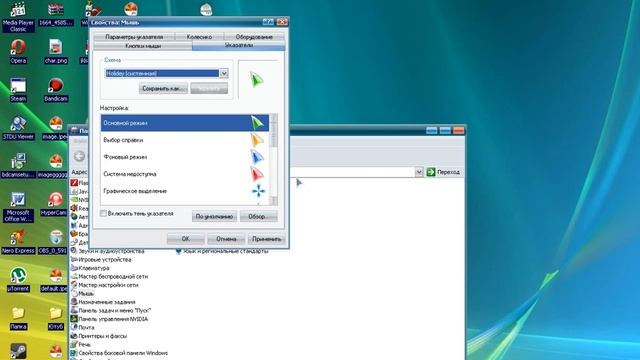This screenshot has height=360, width=640.
Task: Open Игровые устройства in the Control Panel
Action: tap(101, 259)
